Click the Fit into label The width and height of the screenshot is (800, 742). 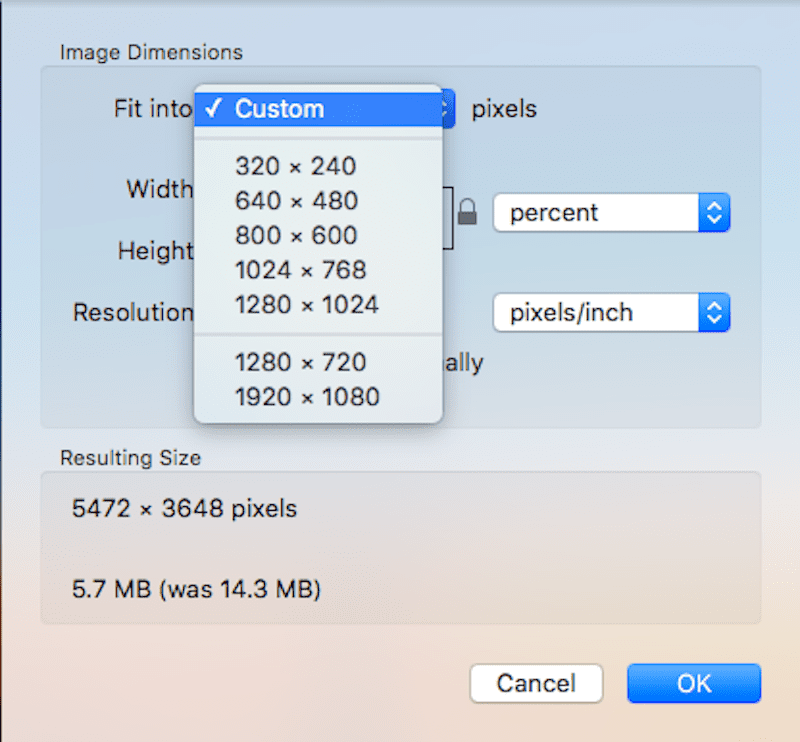pos(152,109)
